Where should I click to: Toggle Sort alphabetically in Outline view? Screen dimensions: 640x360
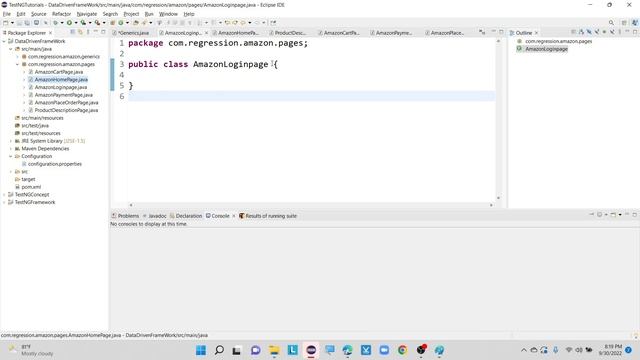[582, 32]
